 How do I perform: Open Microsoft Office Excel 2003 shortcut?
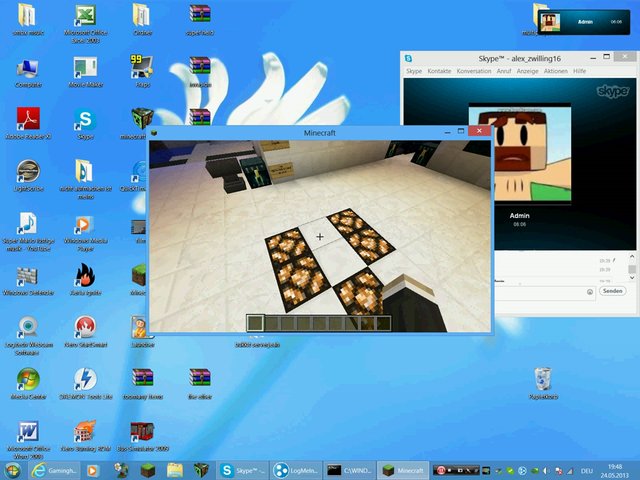tap(84, 18)
